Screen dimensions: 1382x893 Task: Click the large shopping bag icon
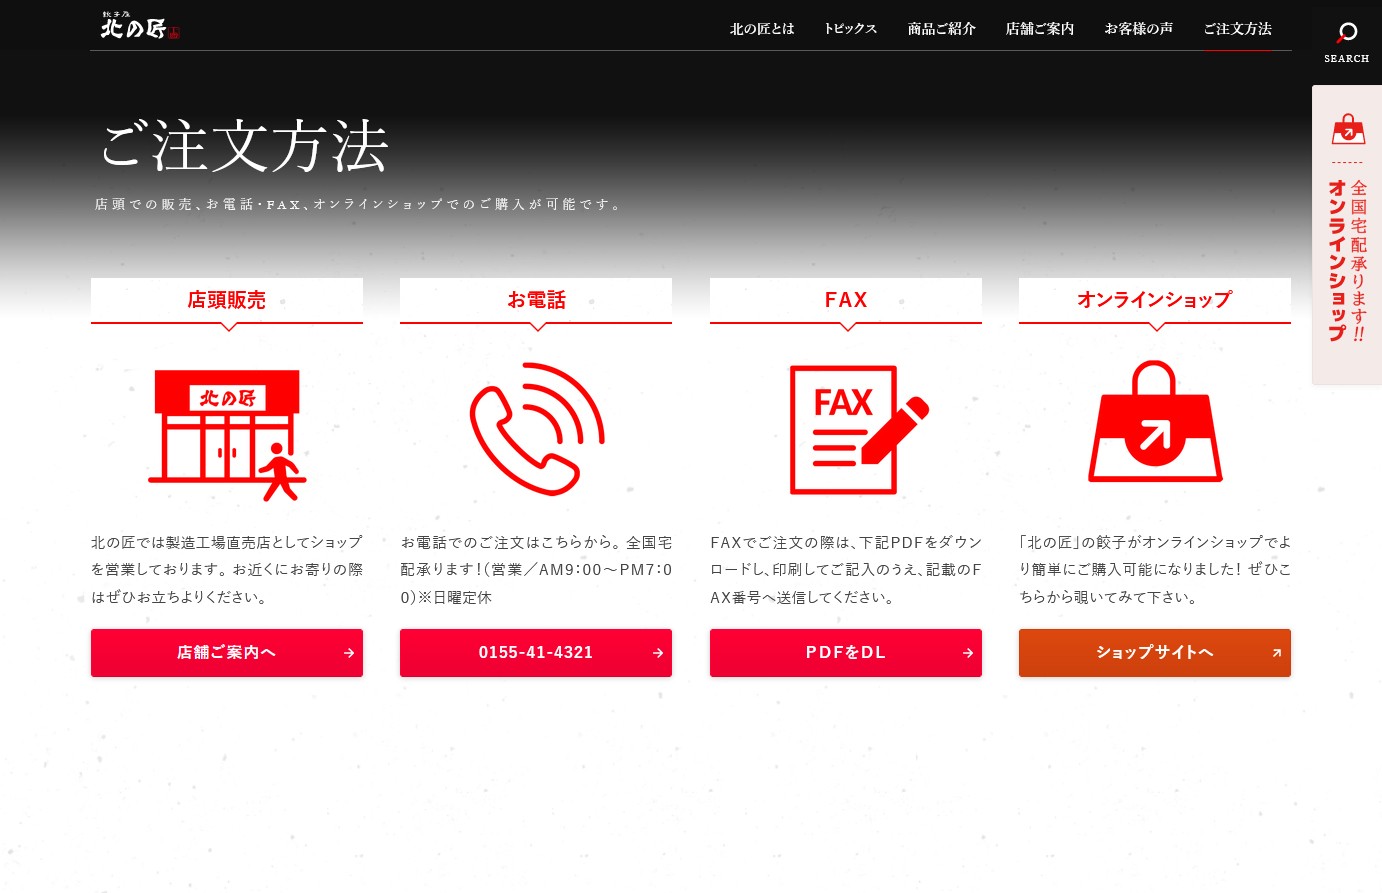1155,421
